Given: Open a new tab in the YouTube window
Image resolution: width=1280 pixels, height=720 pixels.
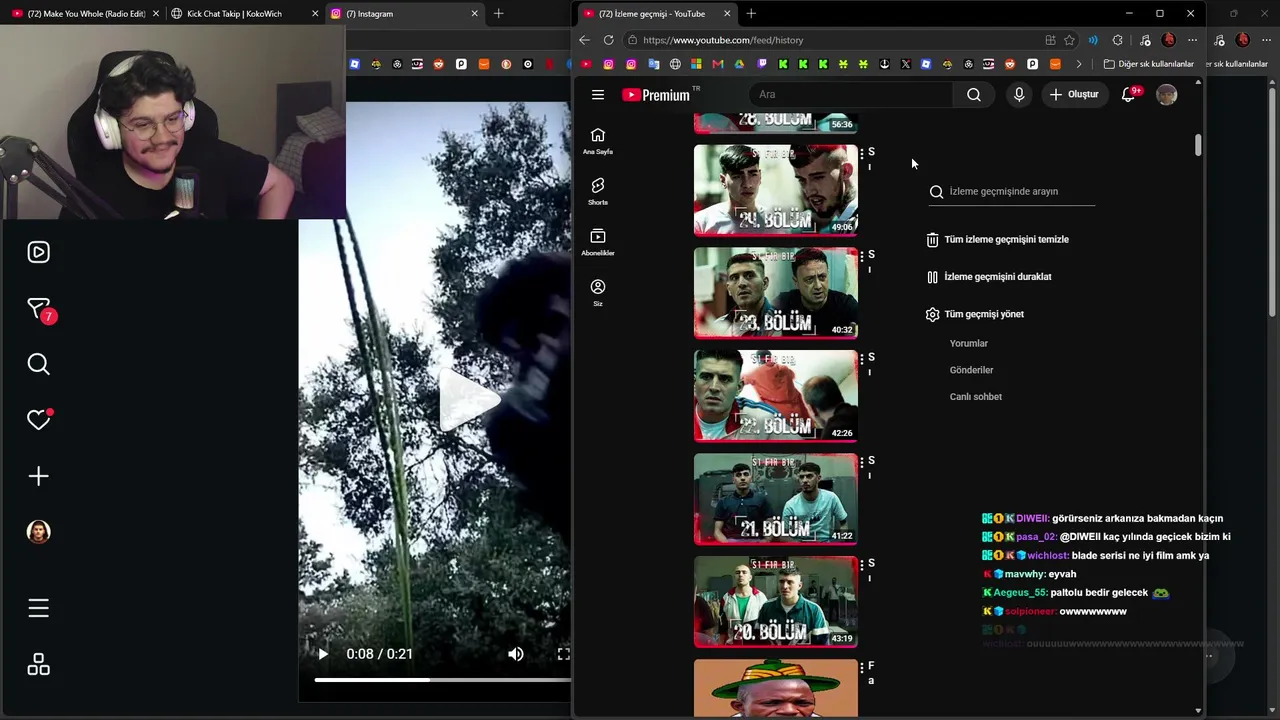Looking at the screenshot, I should [x=751, y=14].
